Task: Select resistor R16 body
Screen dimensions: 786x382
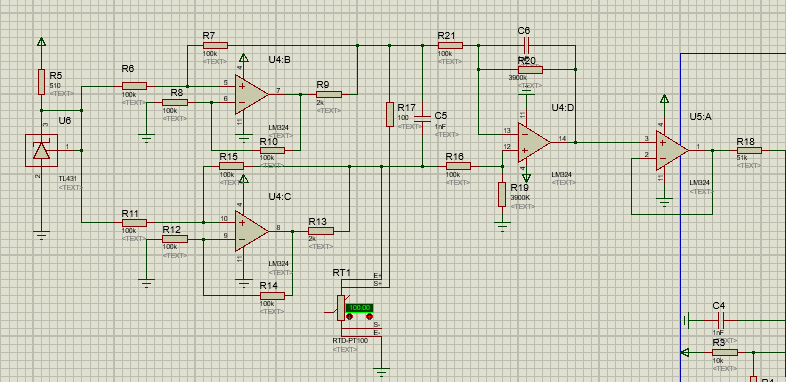Action: [x=458, y=166]
